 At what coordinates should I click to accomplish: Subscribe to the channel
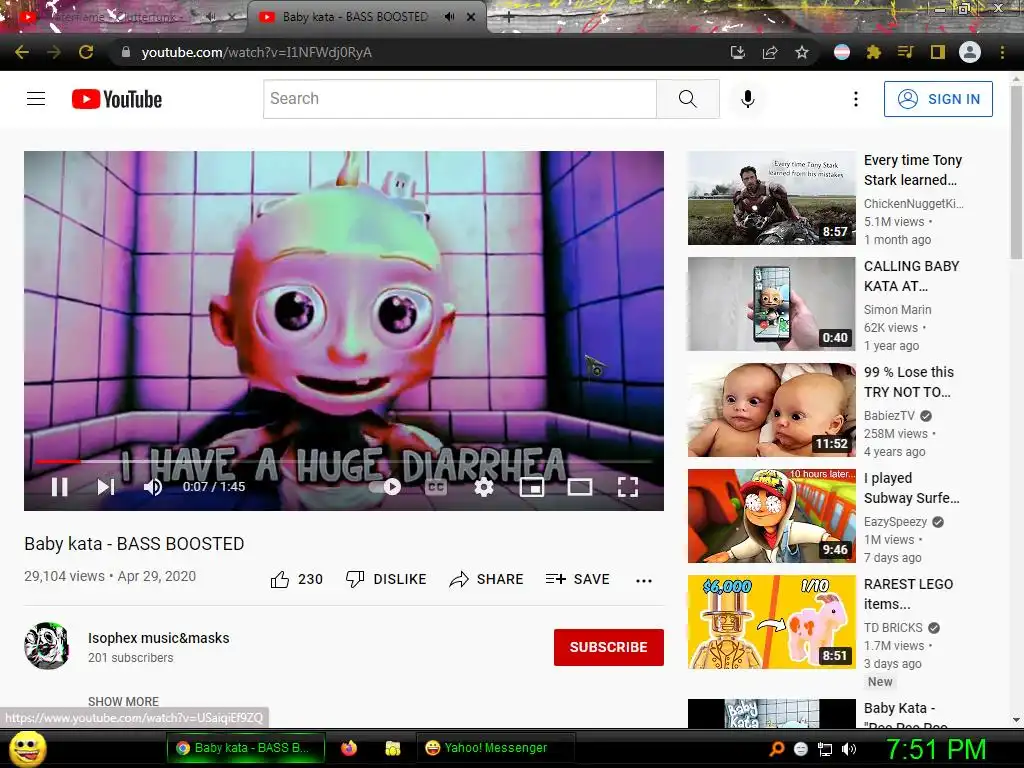click(609, 647)
